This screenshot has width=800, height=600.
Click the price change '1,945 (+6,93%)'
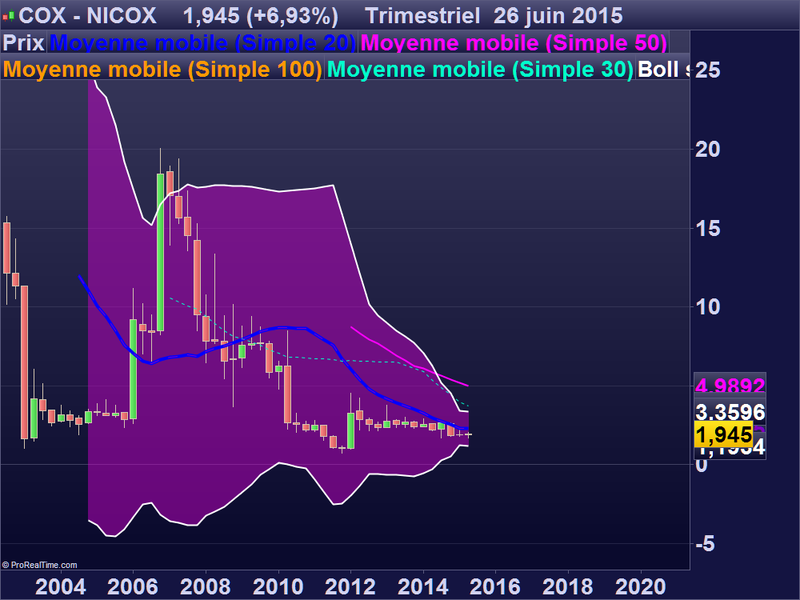(260, 16)
